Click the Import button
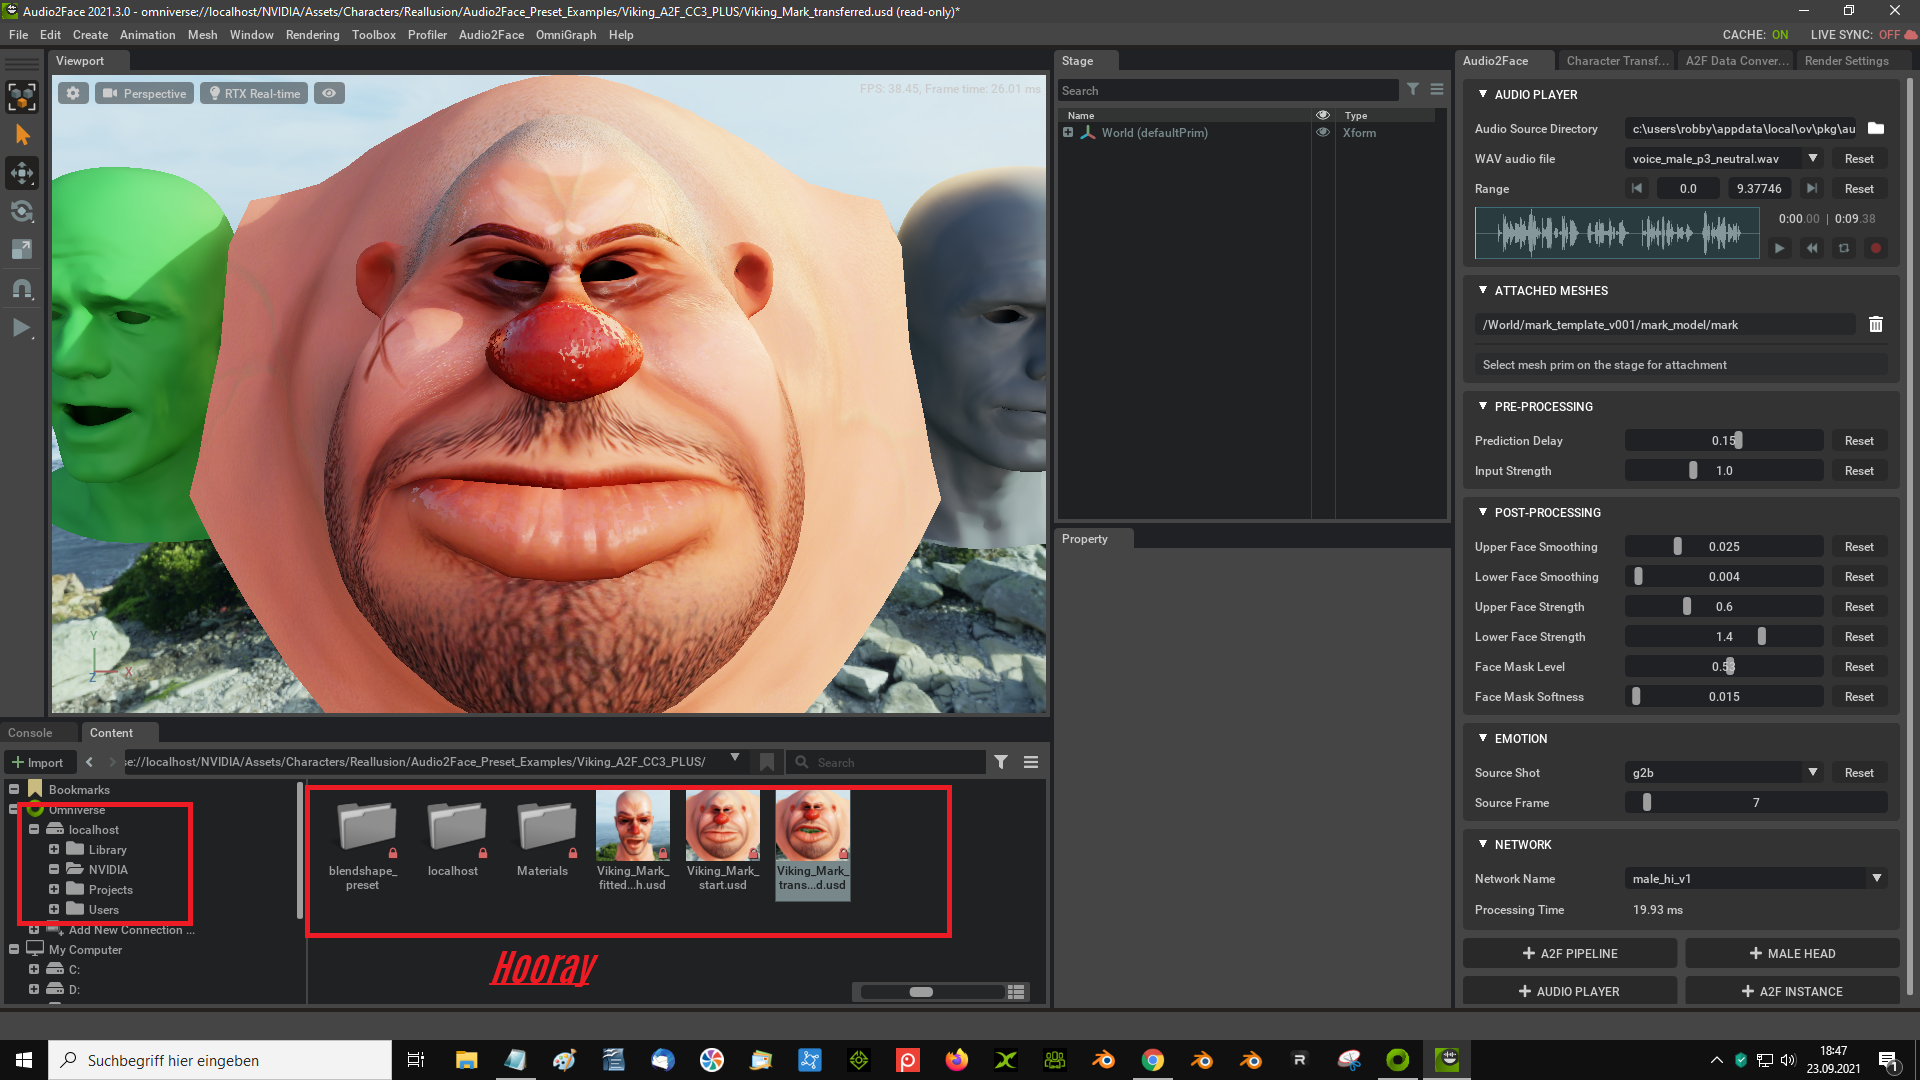The image size is (1920, 1080). coord(37,762)
